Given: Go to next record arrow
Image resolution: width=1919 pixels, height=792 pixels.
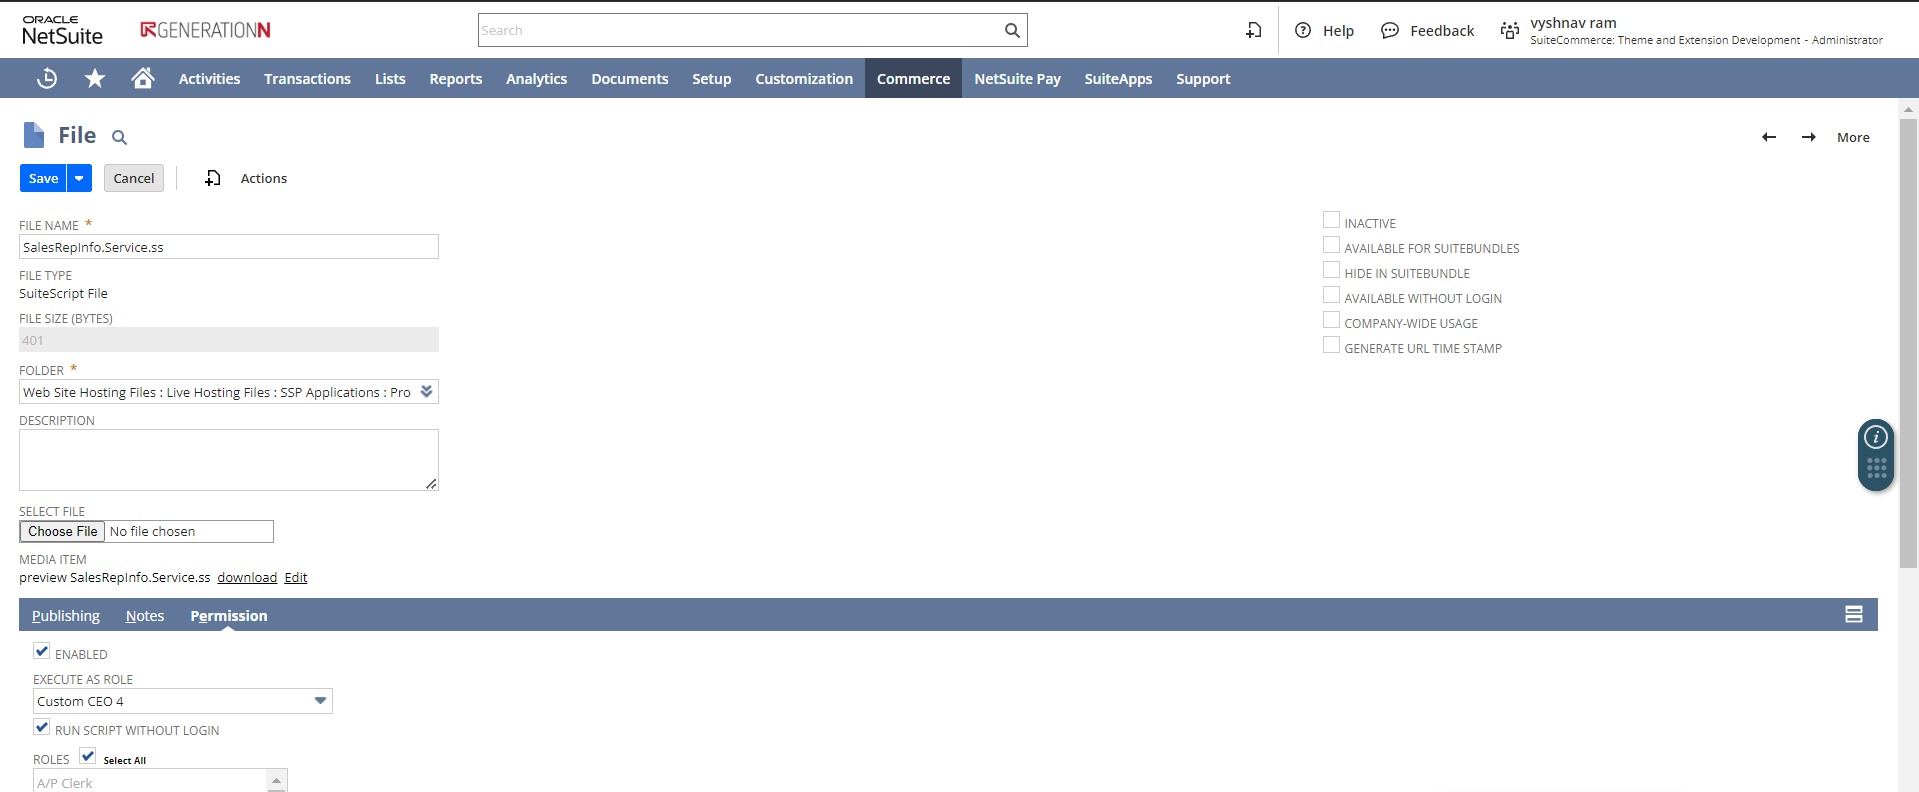Looking at the screenshot, I should pyautogui.click(x=1809, y=137).
